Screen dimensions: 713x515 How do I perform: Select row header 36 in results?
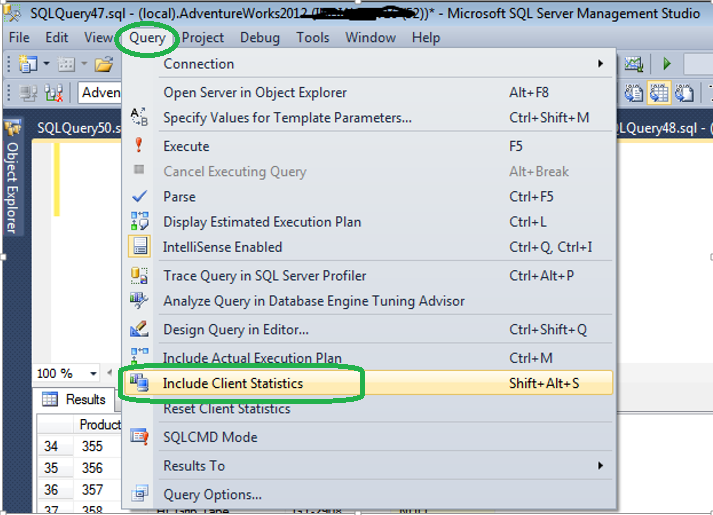[55, 490]
